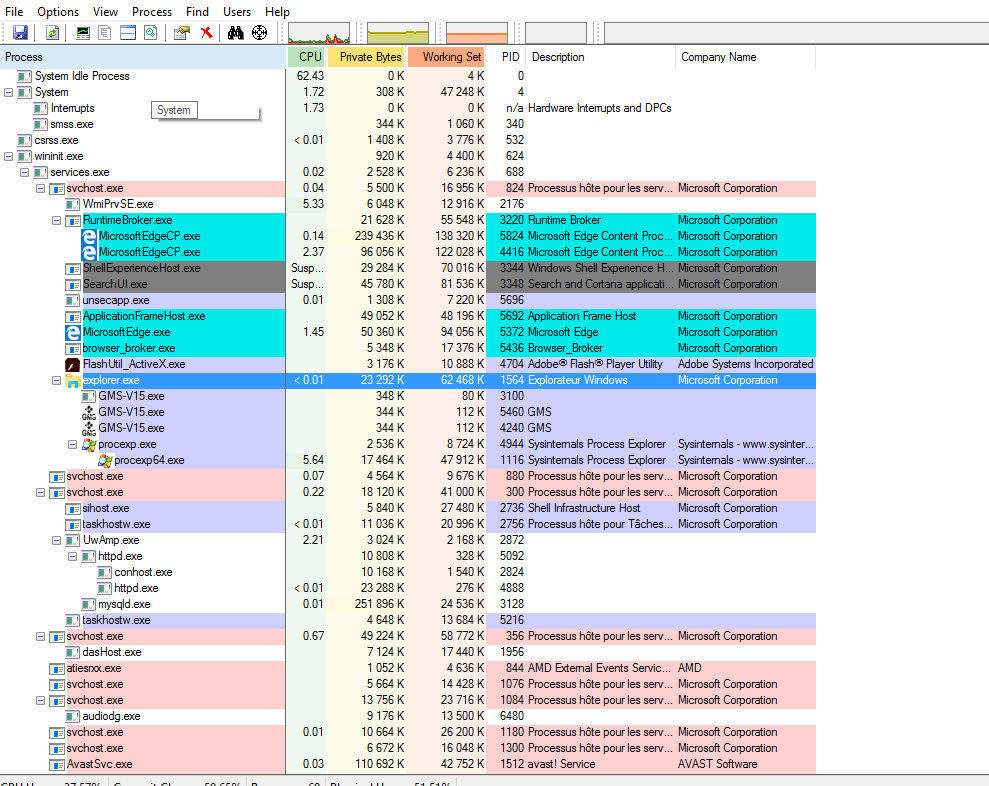Open the process Properties toolbar icon

coord(182,33)
